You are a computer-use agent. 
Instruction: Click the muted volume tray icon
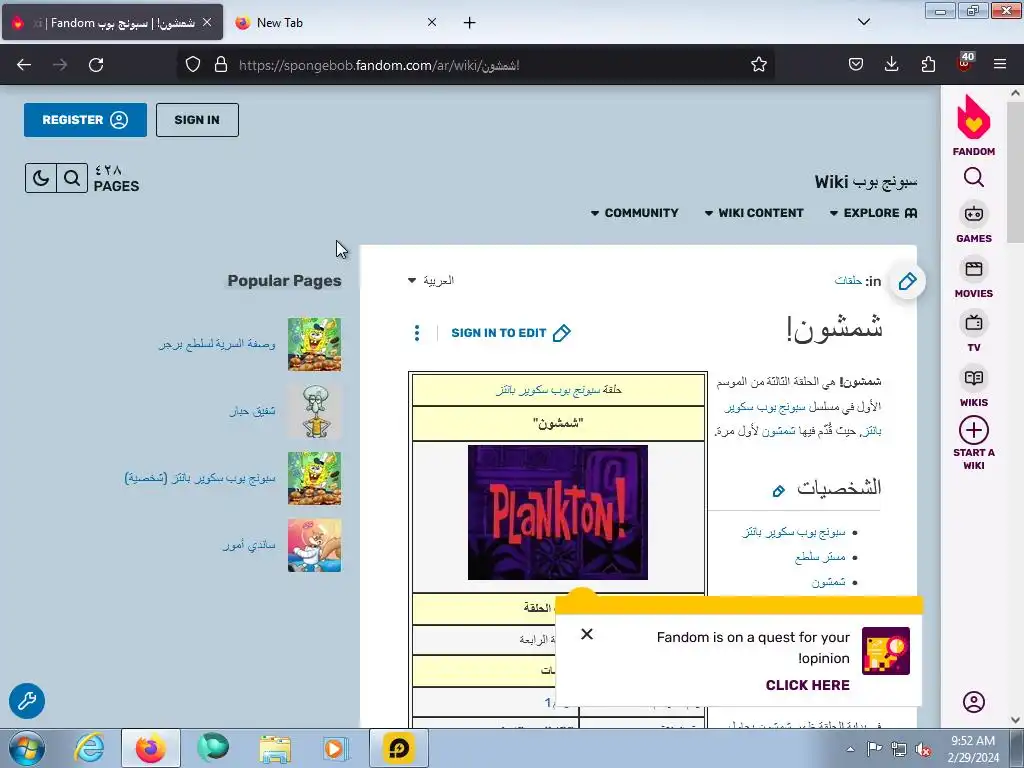pyautogui.click(x=923, y=750)
